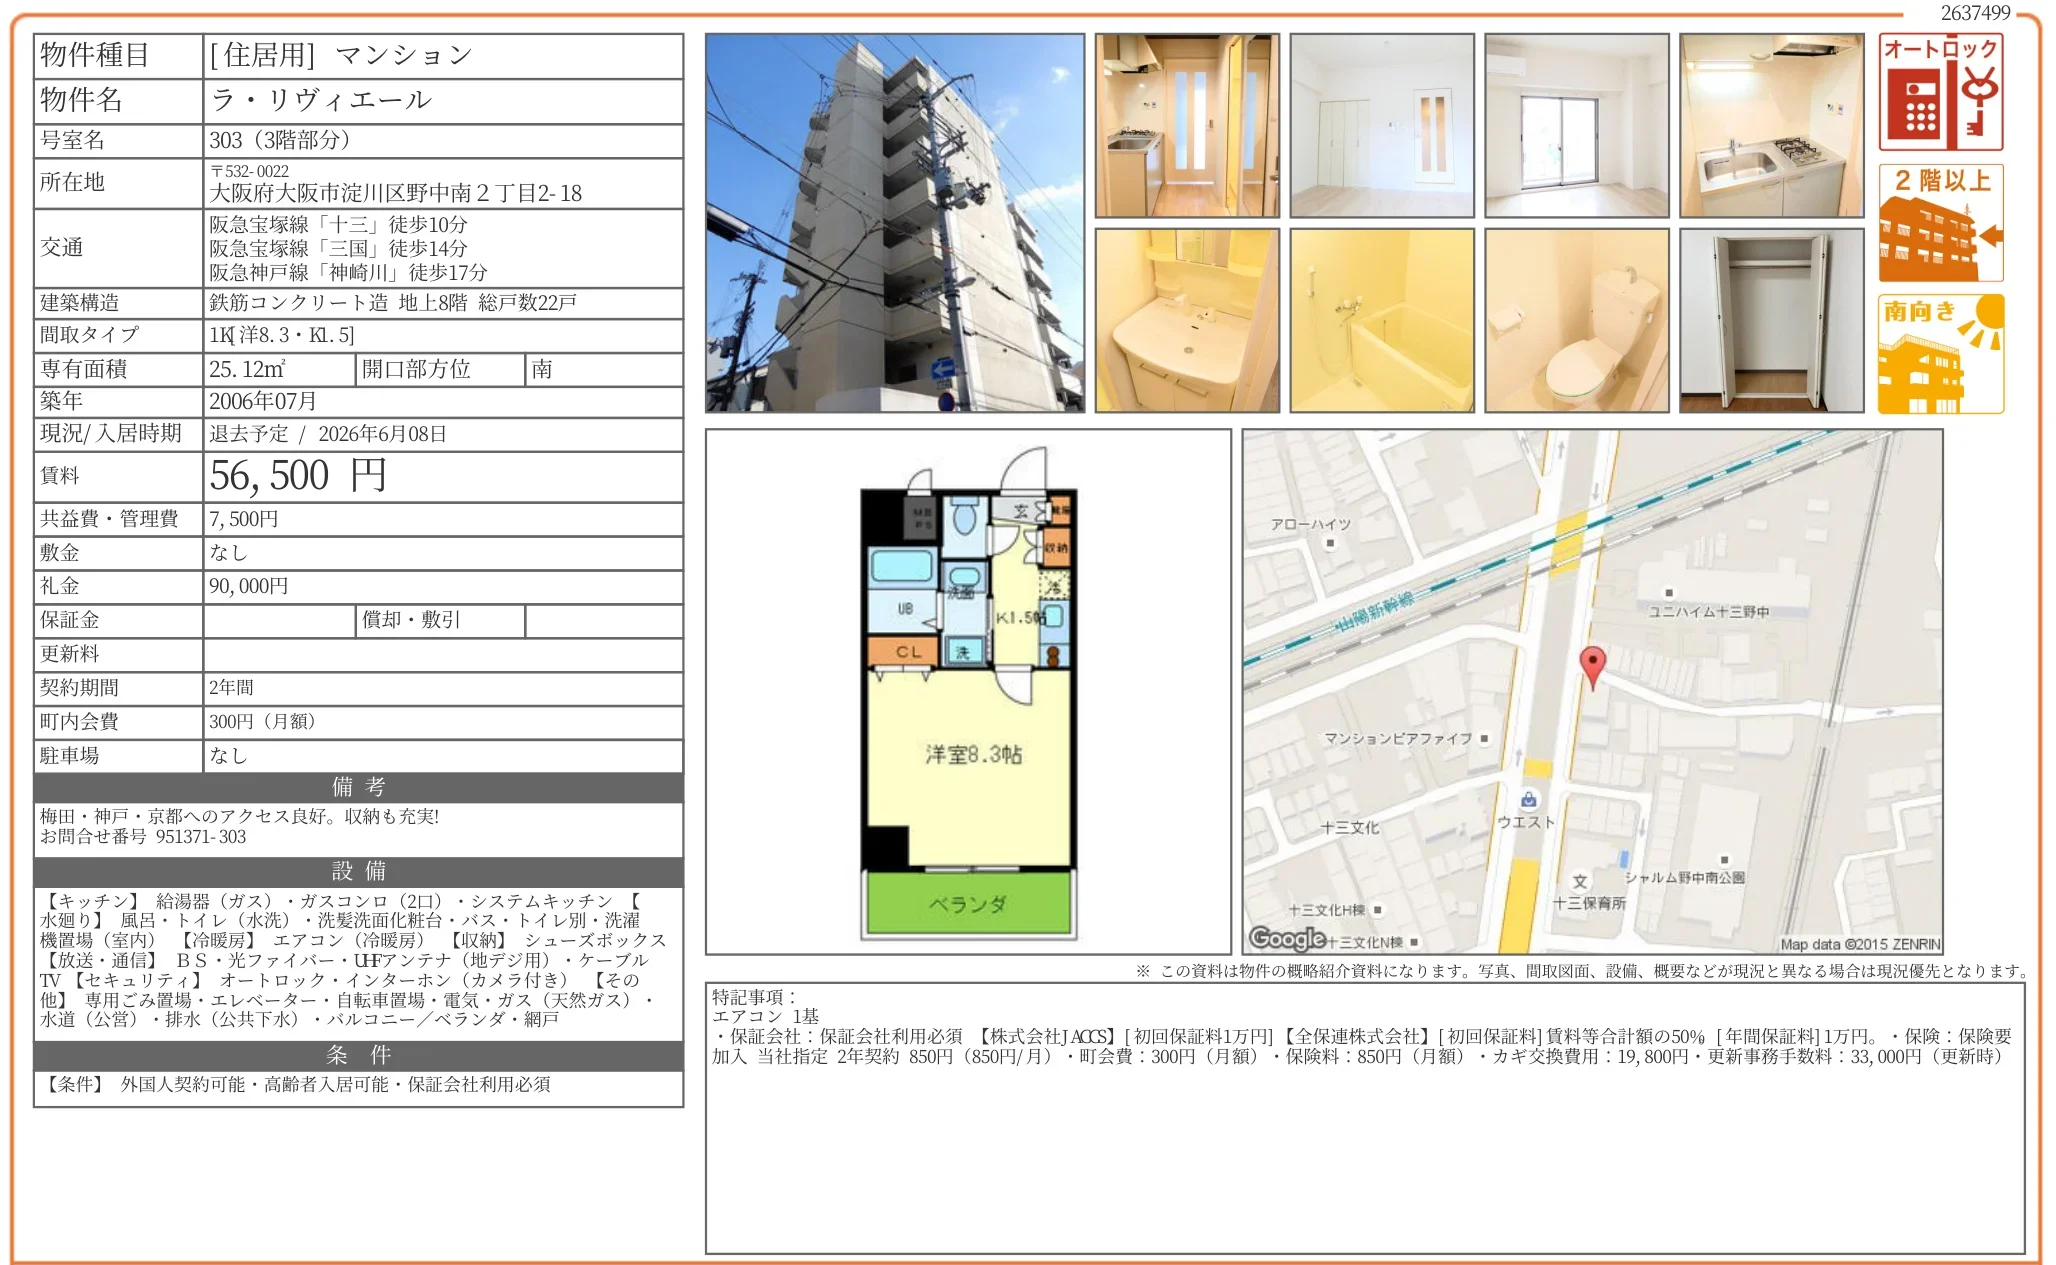The image size is (2056, 1265).
Task: Click the 洋室8.3帖 room on floor plan
Action: click(x=972, y=755)
